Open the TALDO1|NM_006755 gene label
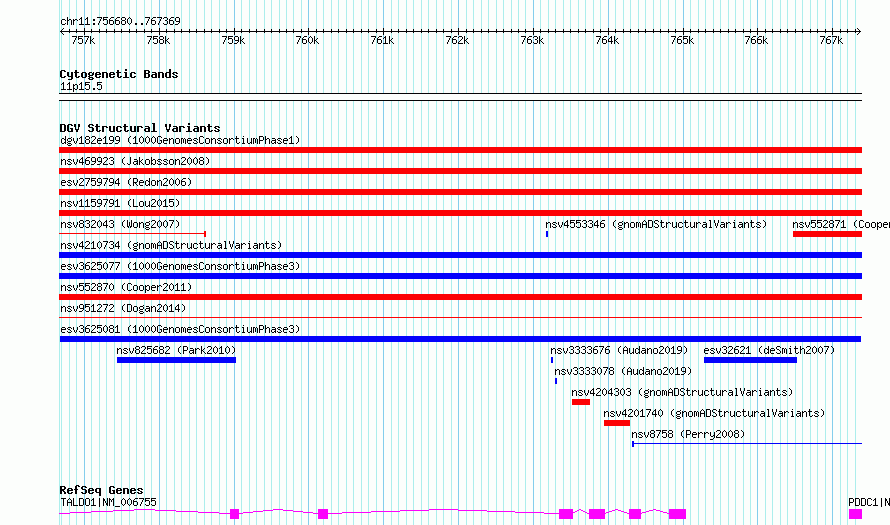This screenshot has width=890, height=525. coord(108,502)
